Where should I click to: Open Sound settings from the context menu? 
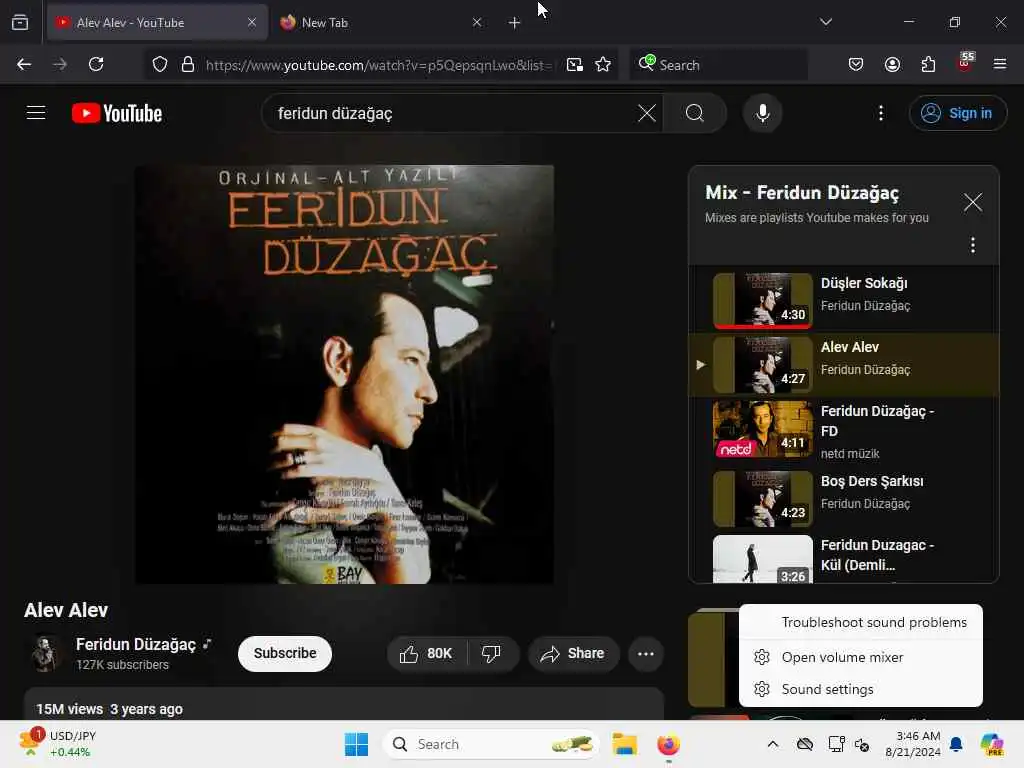coord(861,689)
